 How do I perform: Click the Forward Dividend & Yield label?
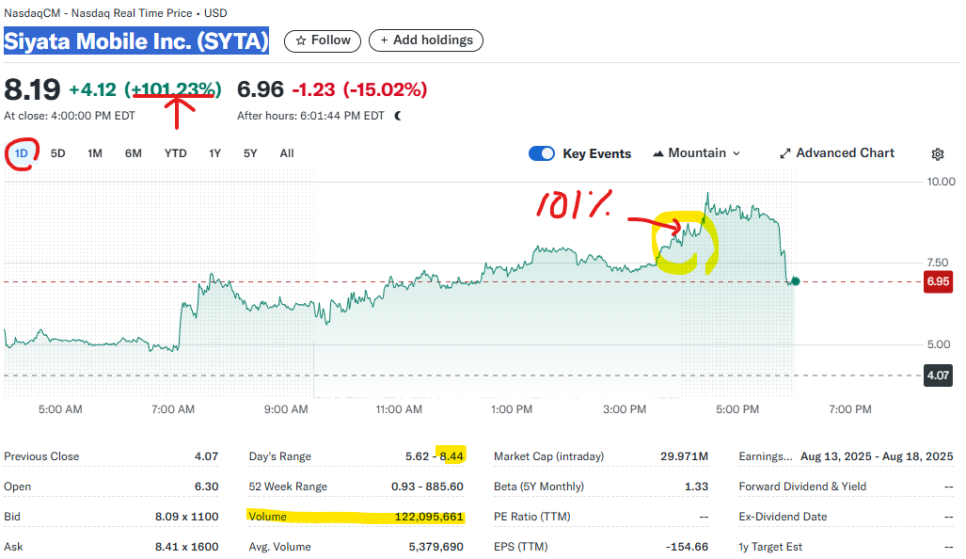pyautogui.click(x=802, y=487)
